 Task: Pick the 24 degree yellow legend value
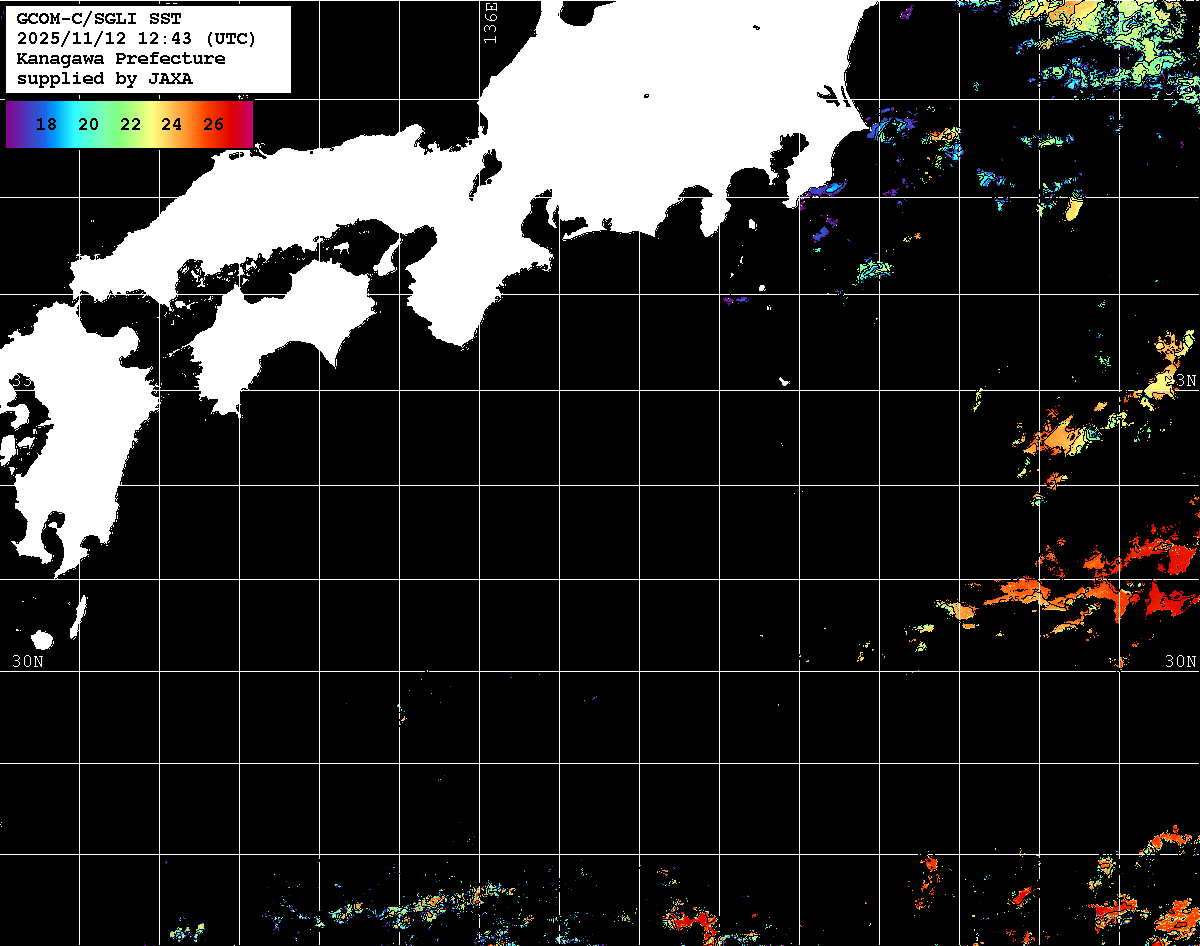[171, 125]
